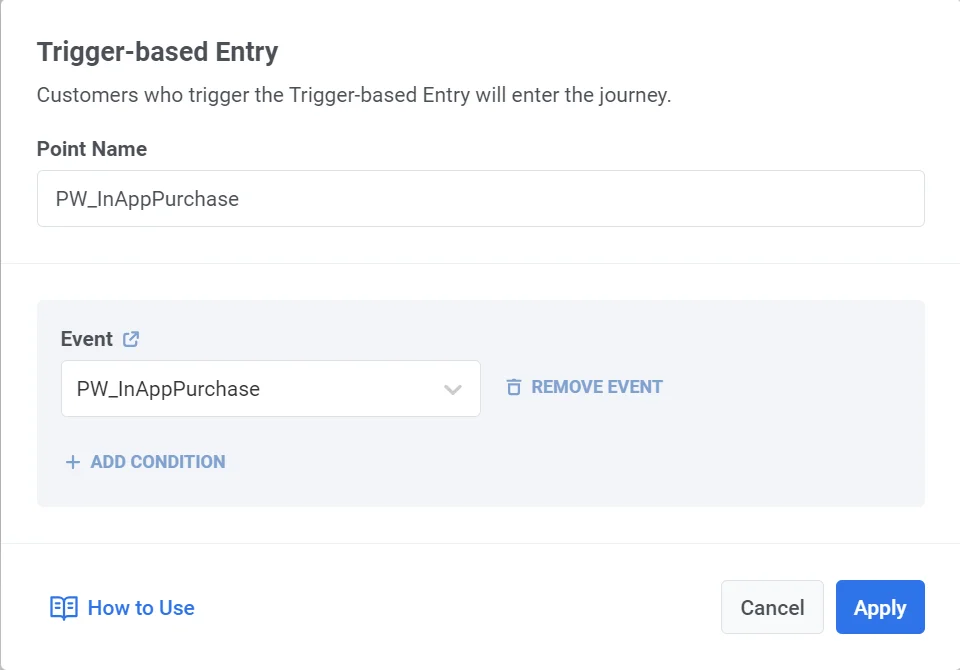
Task: Click the external link icon after the Event label
Action: (130, 339)
